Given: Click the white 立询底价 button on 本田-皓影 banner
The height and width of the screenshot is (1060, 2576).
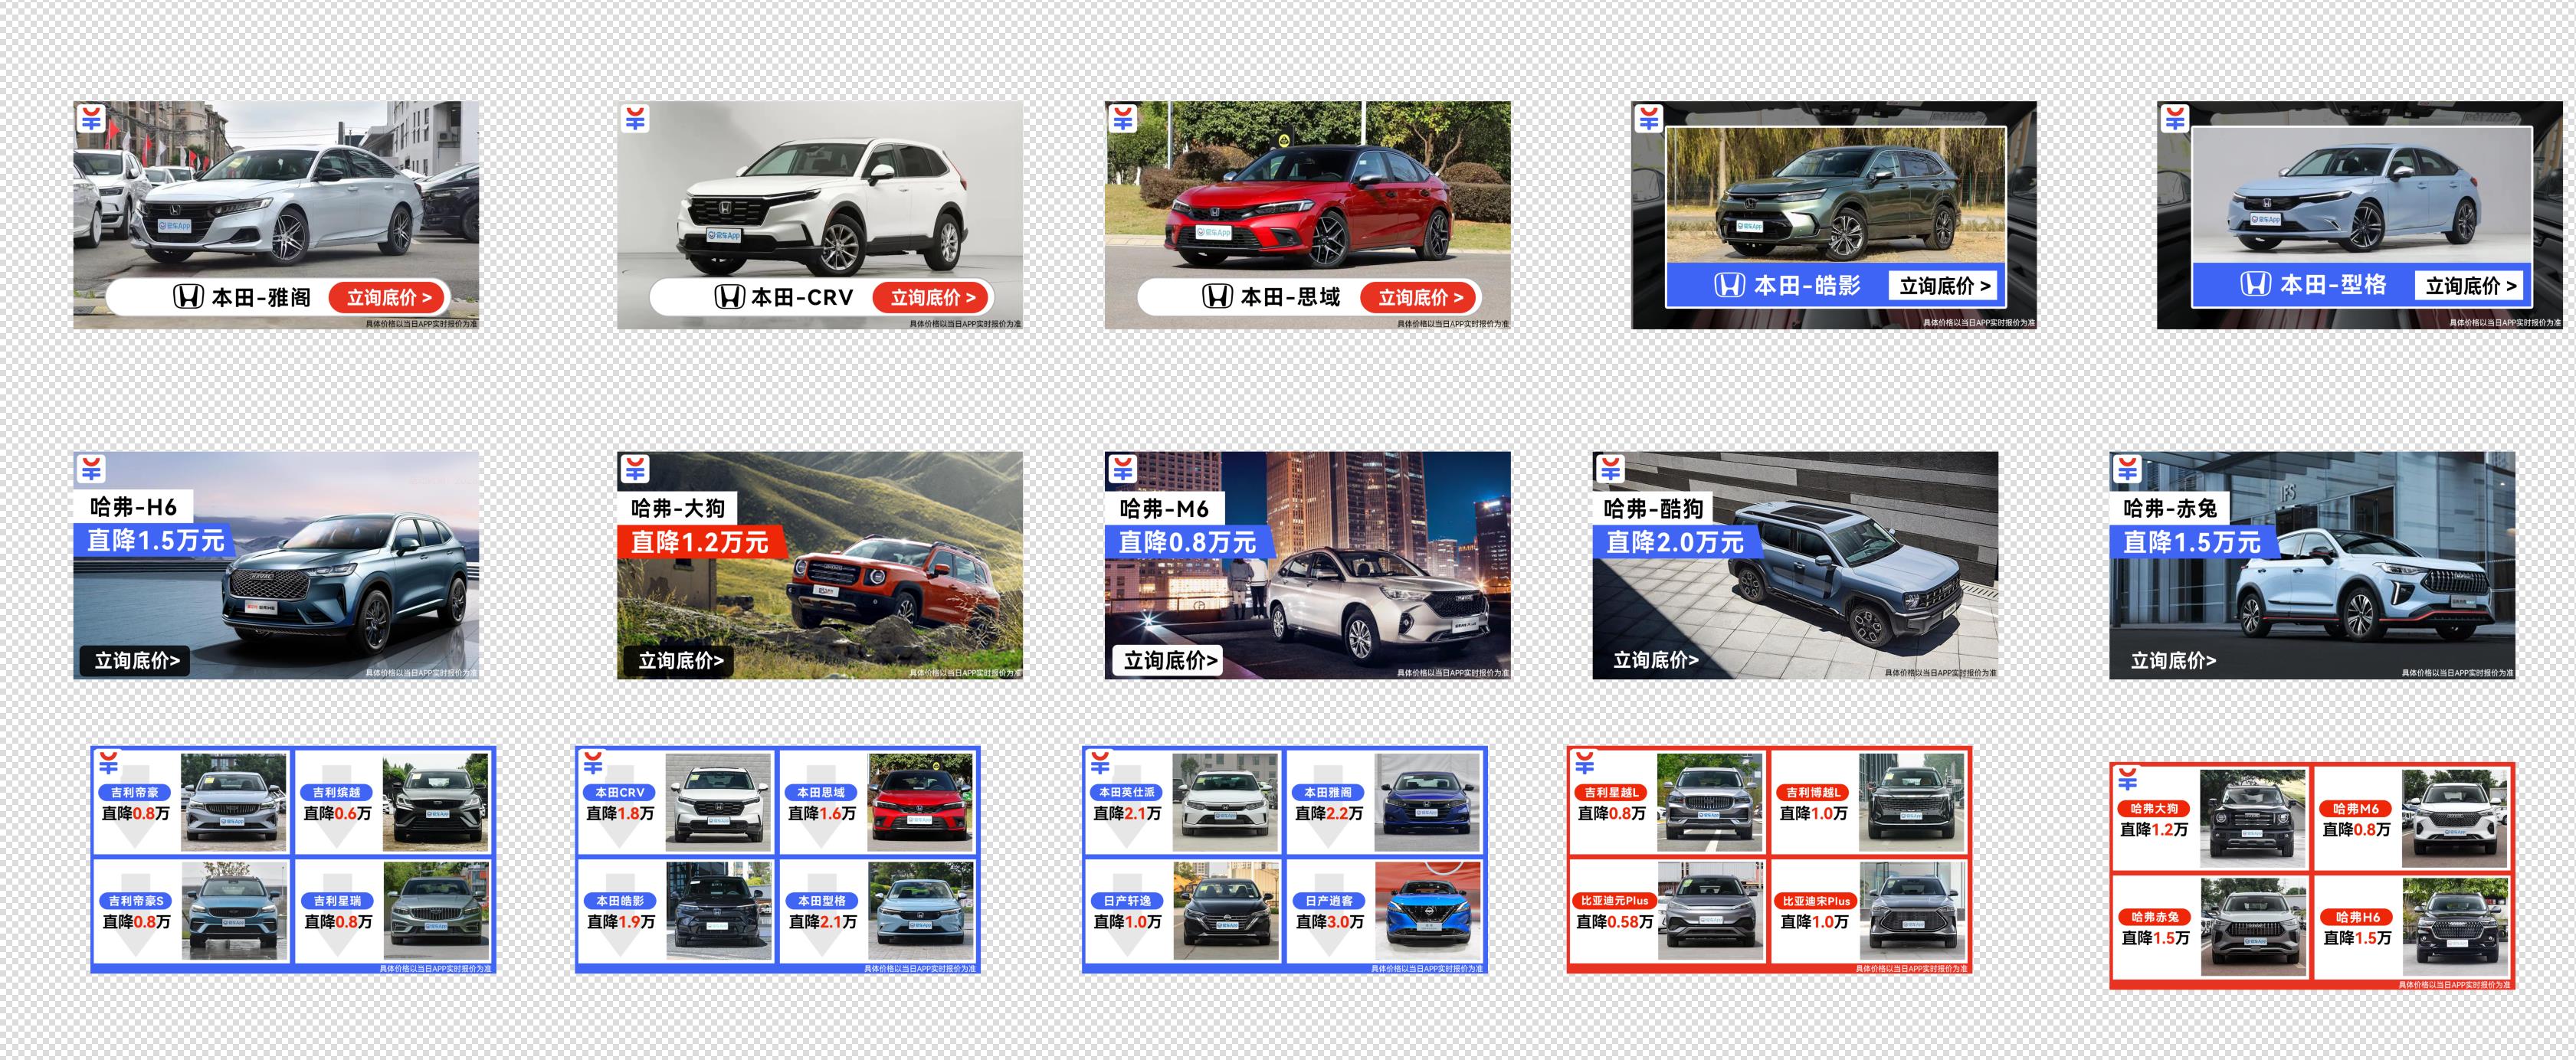Looking at the screenshot, I should (x=1945, y=286).
